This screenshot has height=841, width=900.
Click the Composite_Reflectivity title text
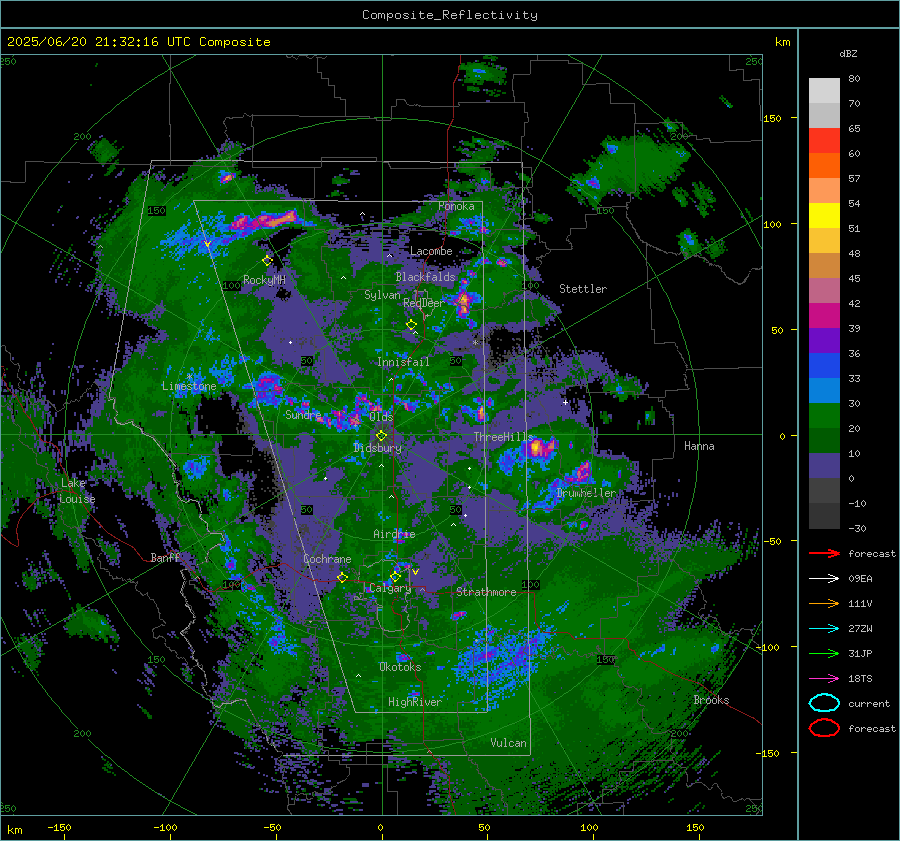(x=450, y=15)
